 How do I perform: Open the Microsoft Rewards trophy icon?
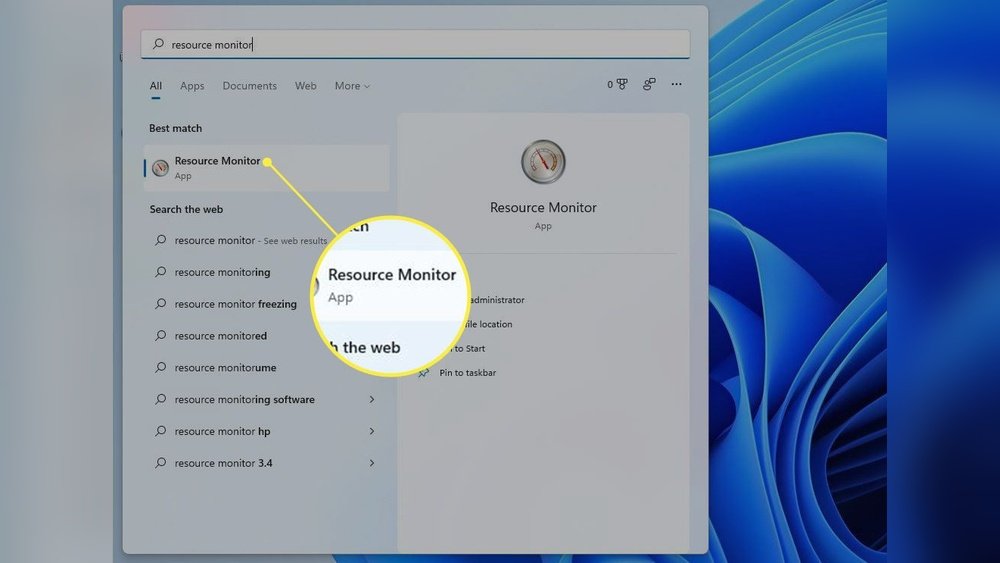(621, 85)
